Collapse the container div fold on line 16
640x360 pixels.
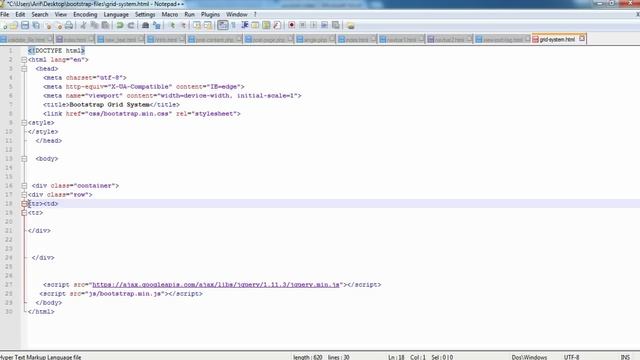click(x=24, y=186)
